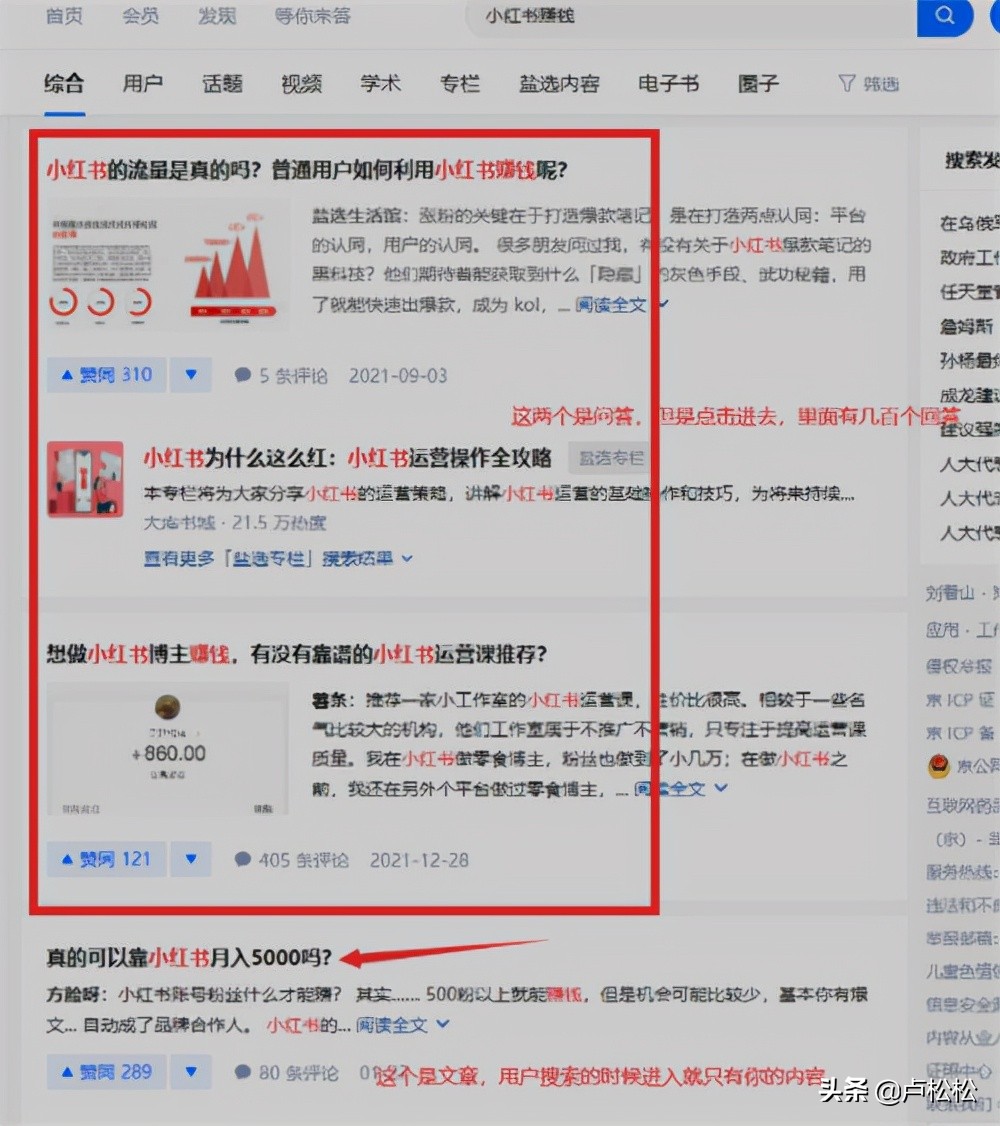The height and width of the screenshot is (1126, 1000).
Task: Click the downvote arrow next to 赞同310
Action: point(191,375)
